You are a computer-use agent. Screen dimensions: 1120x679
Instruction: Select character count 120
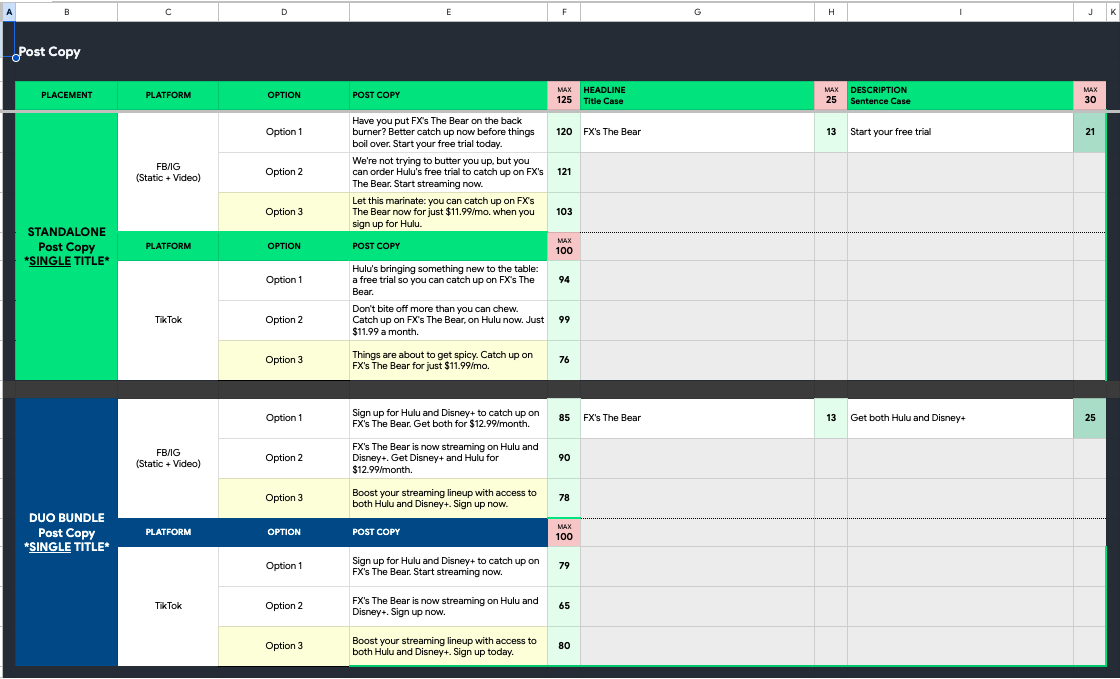coord(564,132)
